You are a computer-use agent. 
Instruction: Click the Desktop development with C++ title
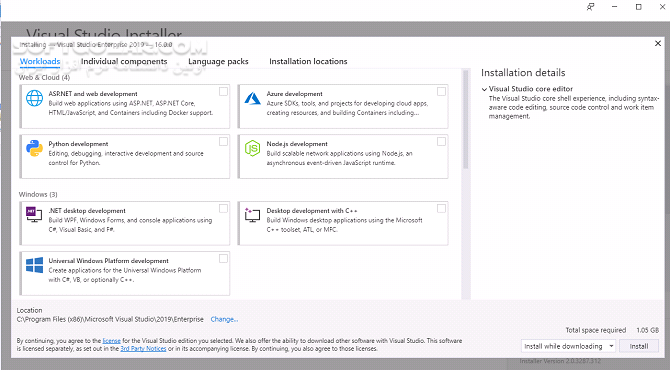[x=312, y=211]
